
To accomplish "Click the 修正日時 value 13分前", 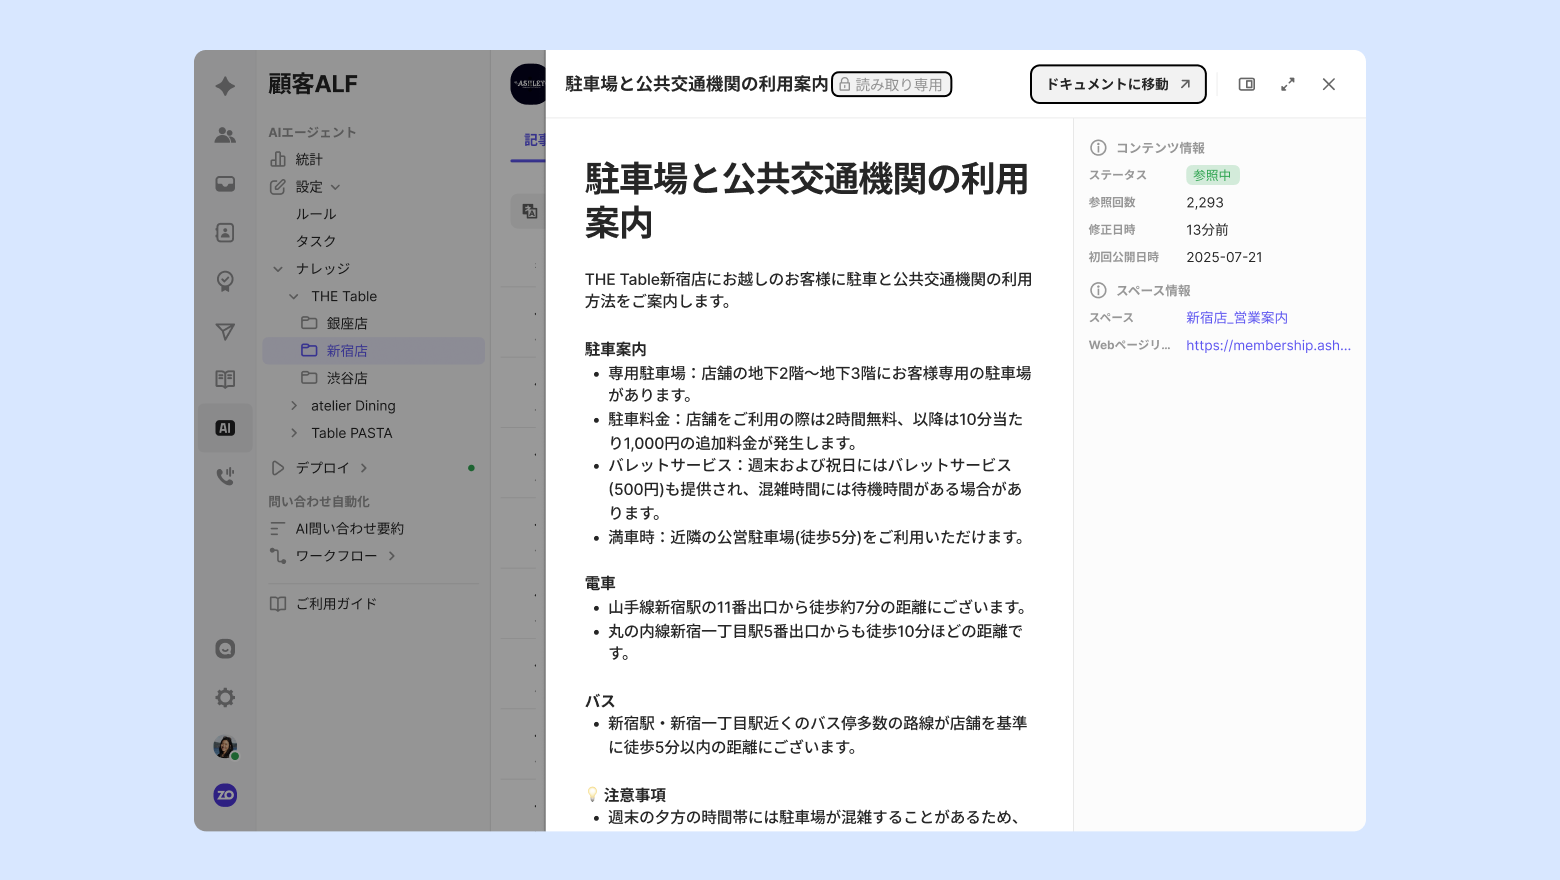I will (1207, 230).
